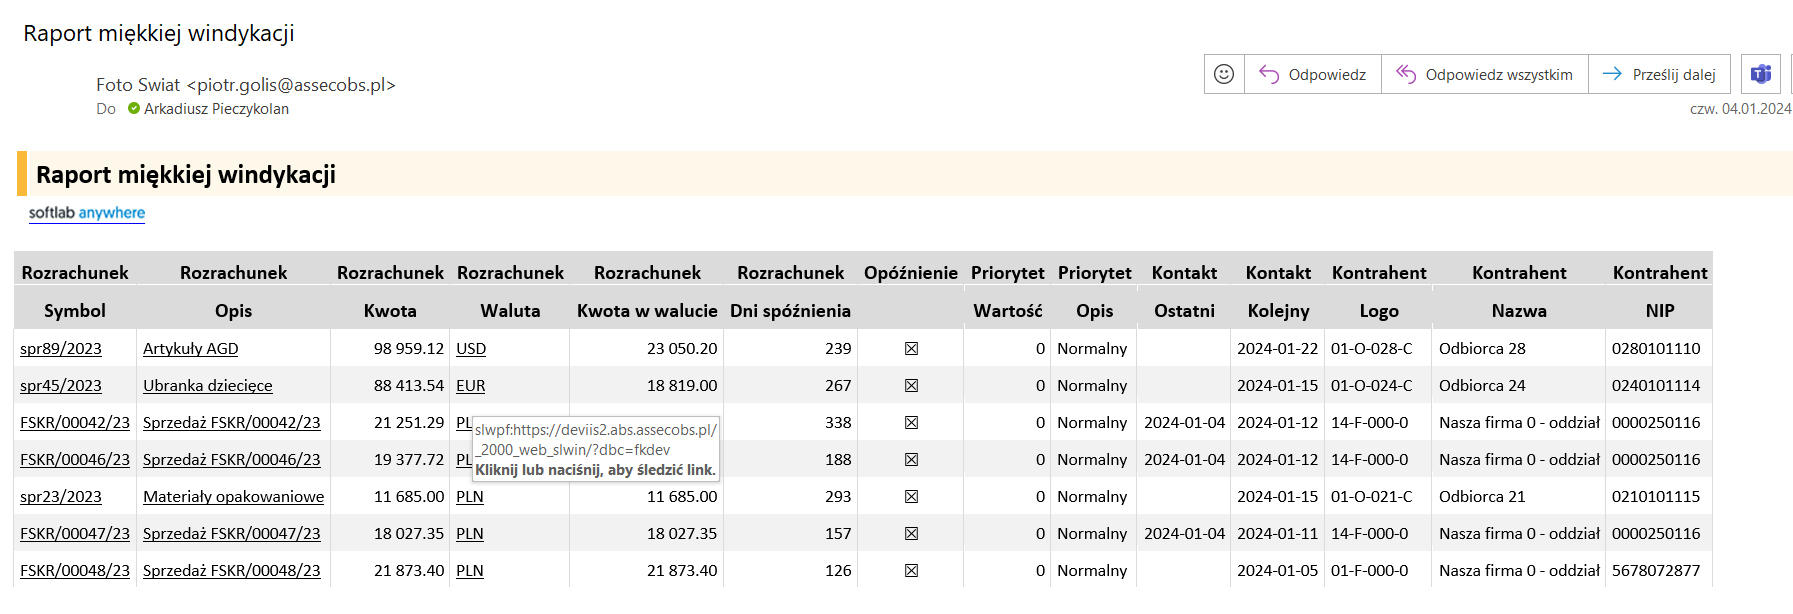Click Odpowiedz wszystkim reply-all button
Screen dimensions: 1793x614
coord(1485,74)
